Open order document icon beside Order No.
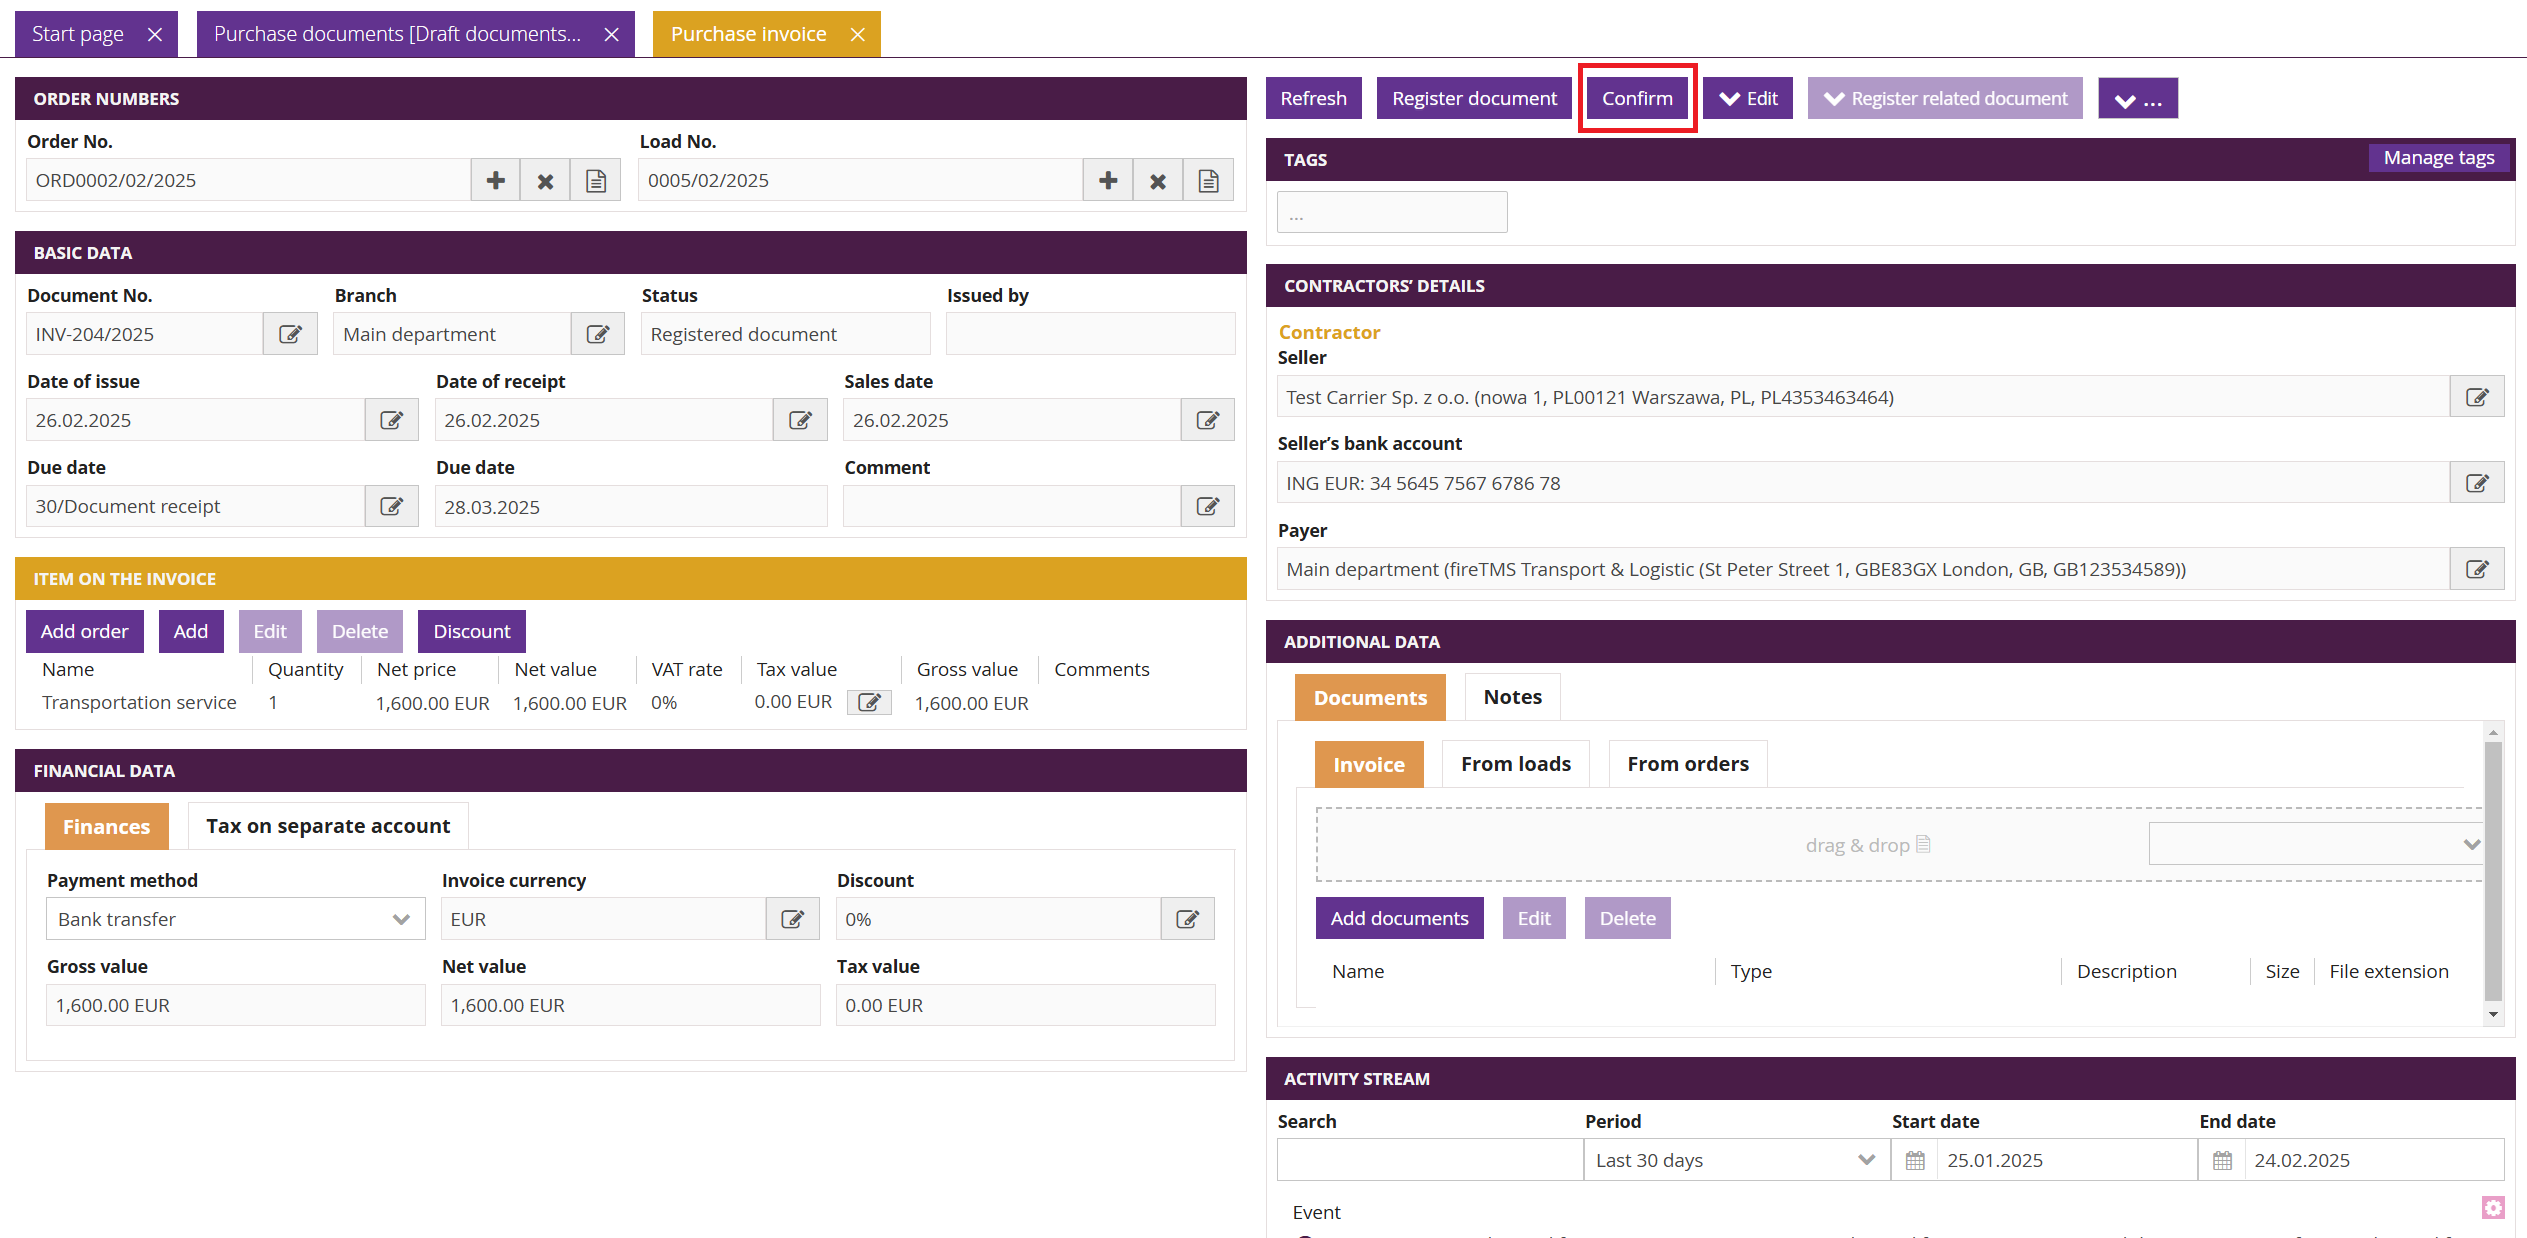The width and height of the screenshot is (2527, 1238). [596, 181]
